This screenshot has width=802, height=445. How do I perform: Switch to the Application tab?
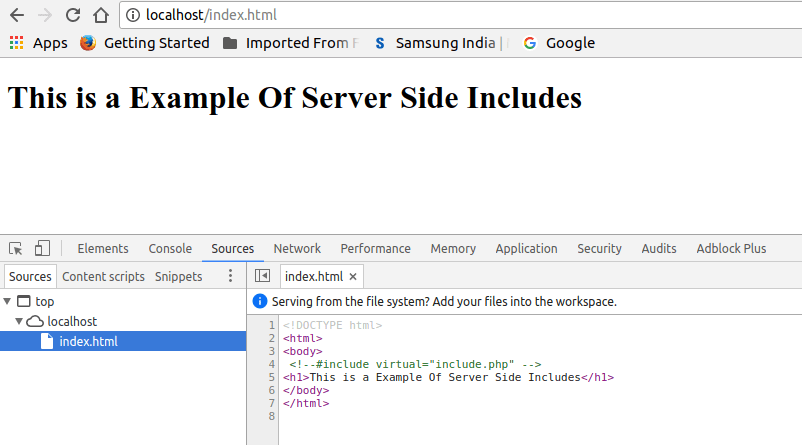pyautogui.click(x=526, y=249)
